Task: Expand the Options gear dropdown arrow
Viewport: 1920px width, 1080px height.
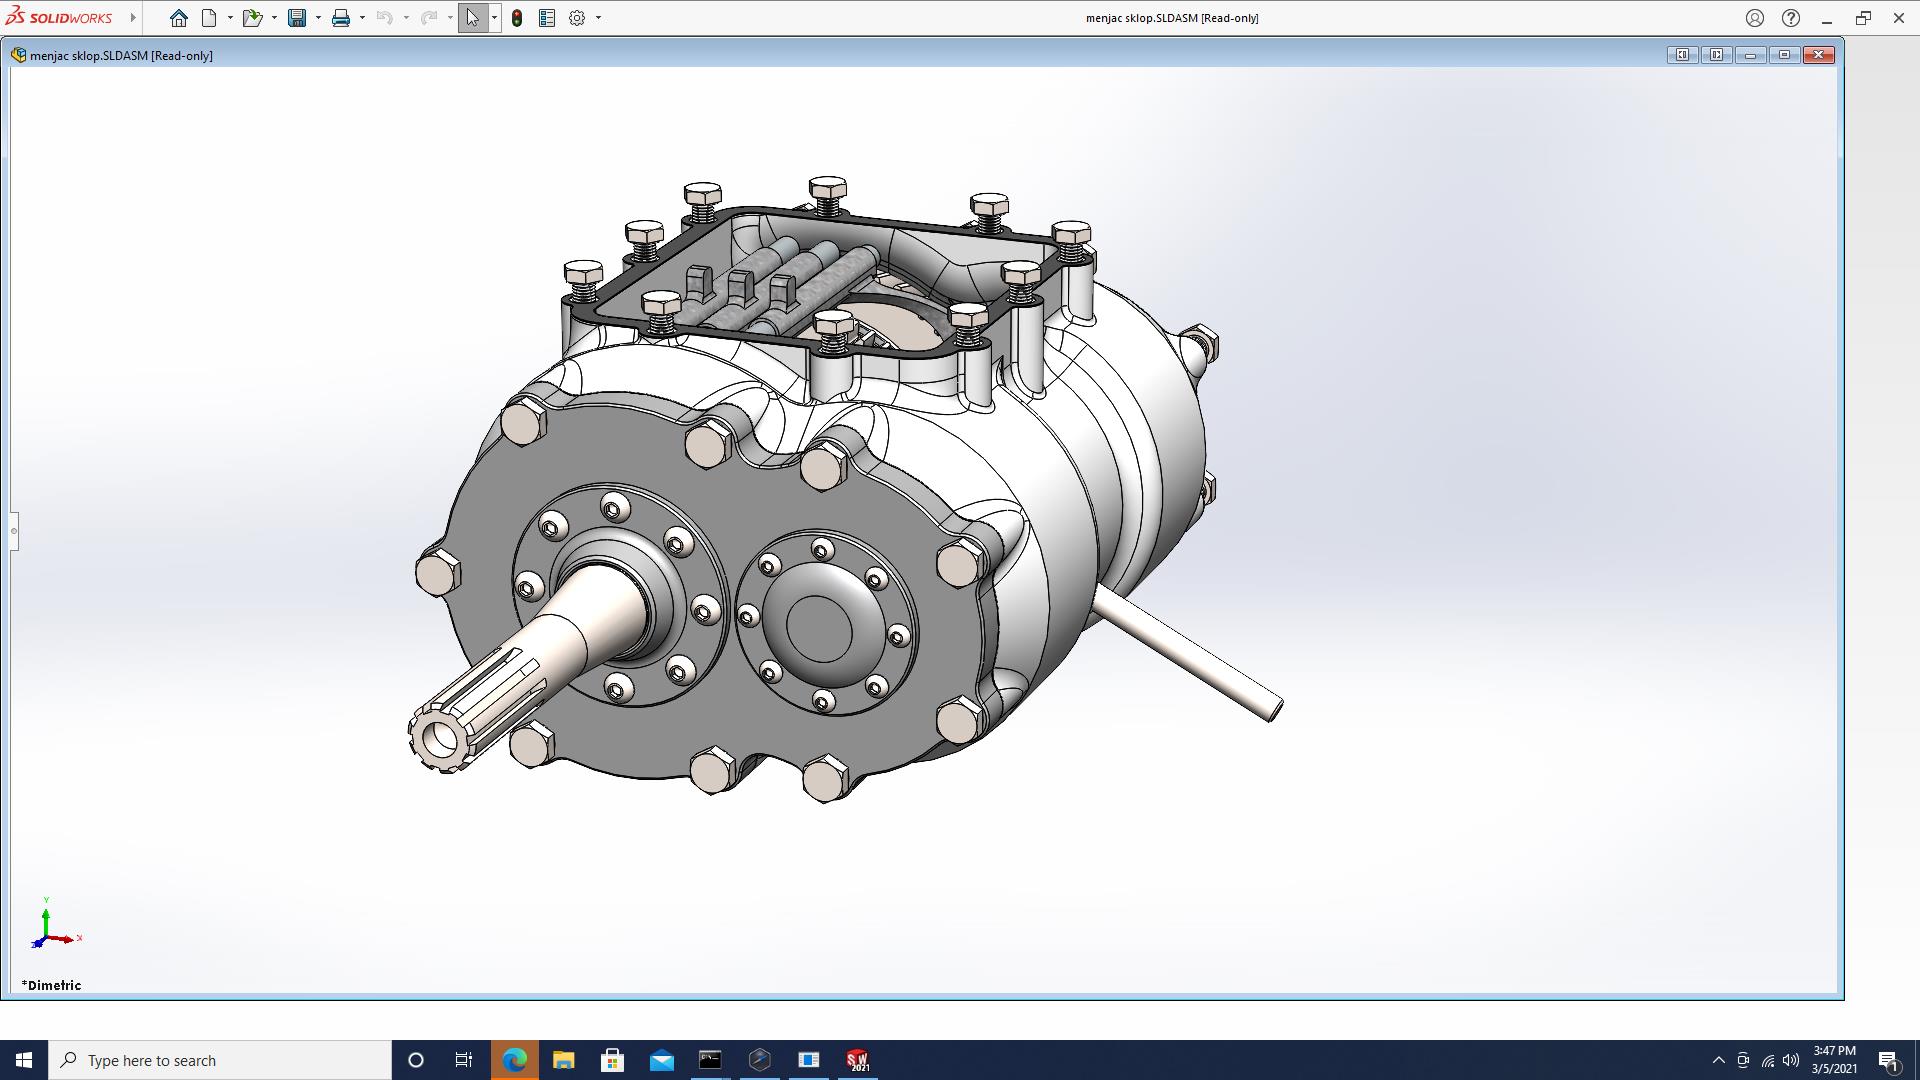Action: point(598,18)
